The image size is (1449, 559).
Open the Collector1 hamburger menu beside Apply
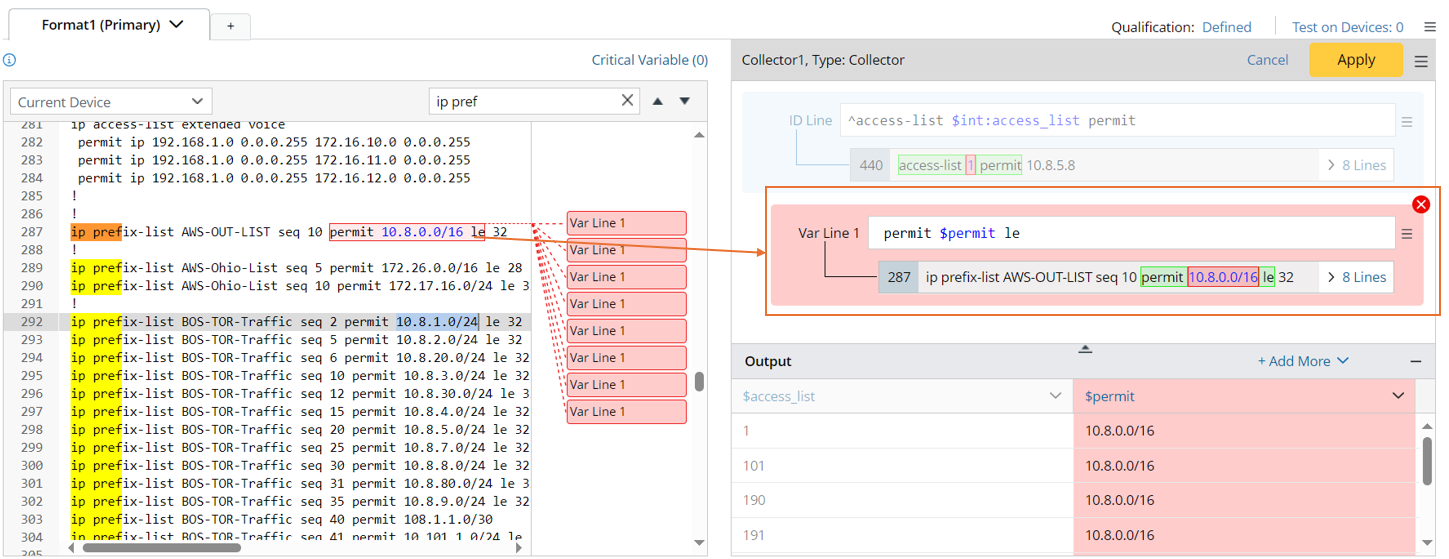[1421, 61]
